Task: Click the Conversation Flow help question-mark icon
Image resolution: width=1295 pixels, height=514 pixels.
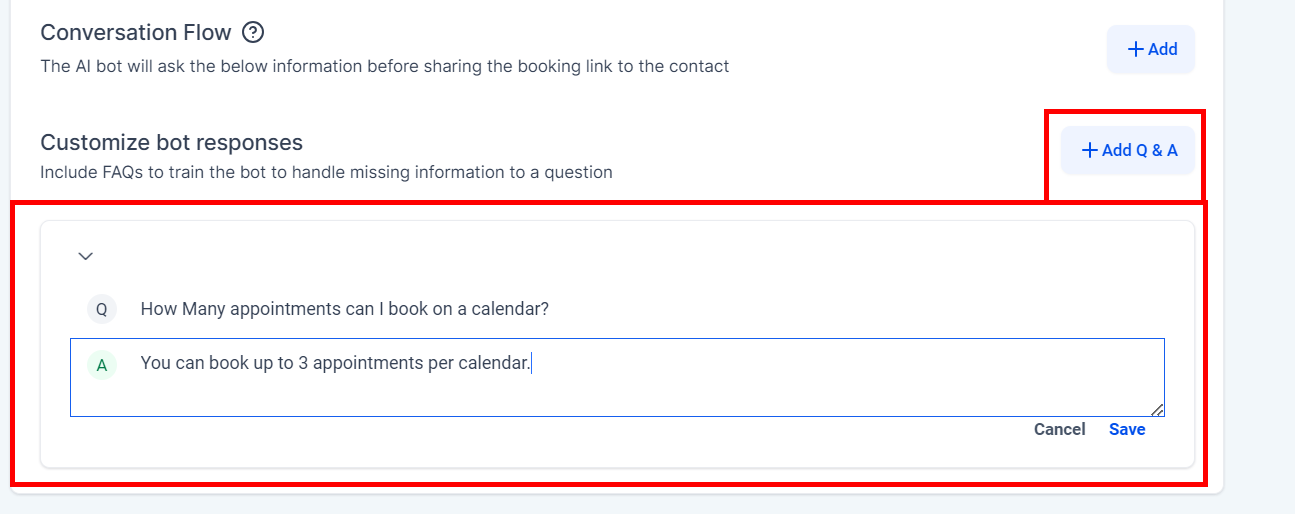Action: point(253,33)
